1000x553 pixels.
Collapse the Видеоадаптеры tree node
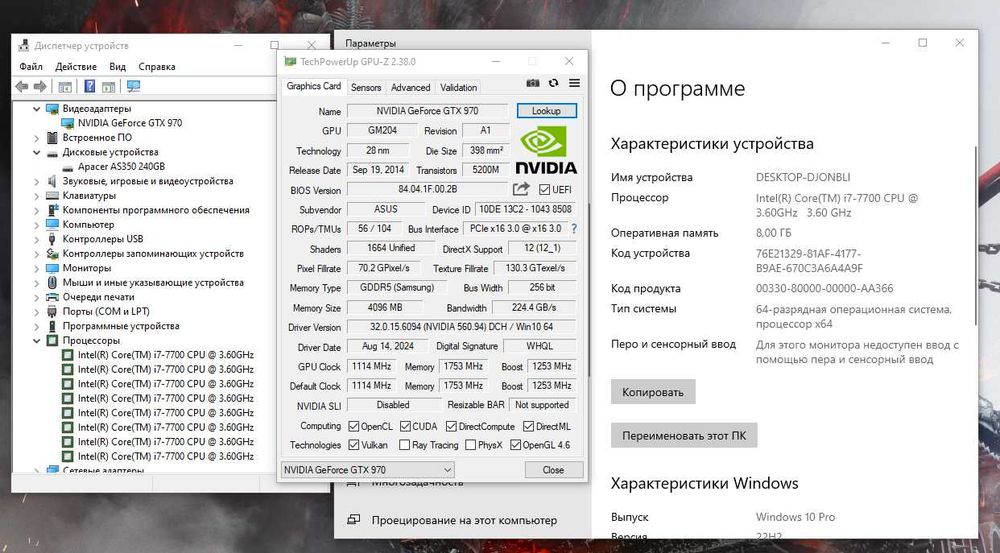[36, 109]
